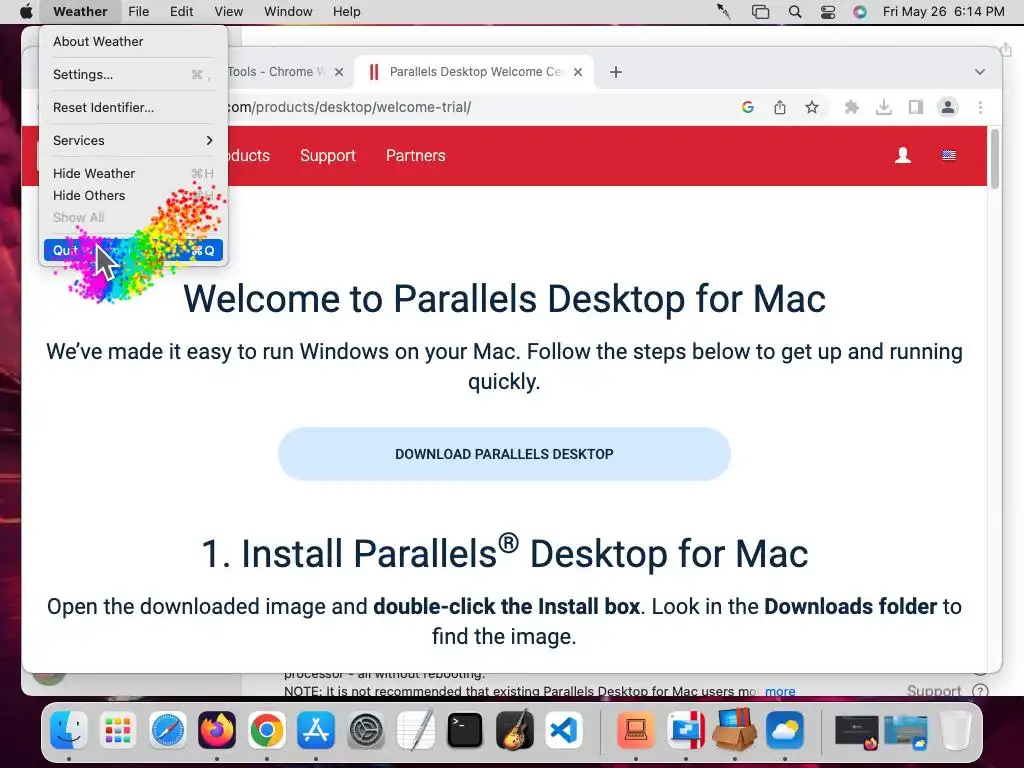
Task: Click the Stage Manager windows icon in menu bar
Action: tap(760, 11)
